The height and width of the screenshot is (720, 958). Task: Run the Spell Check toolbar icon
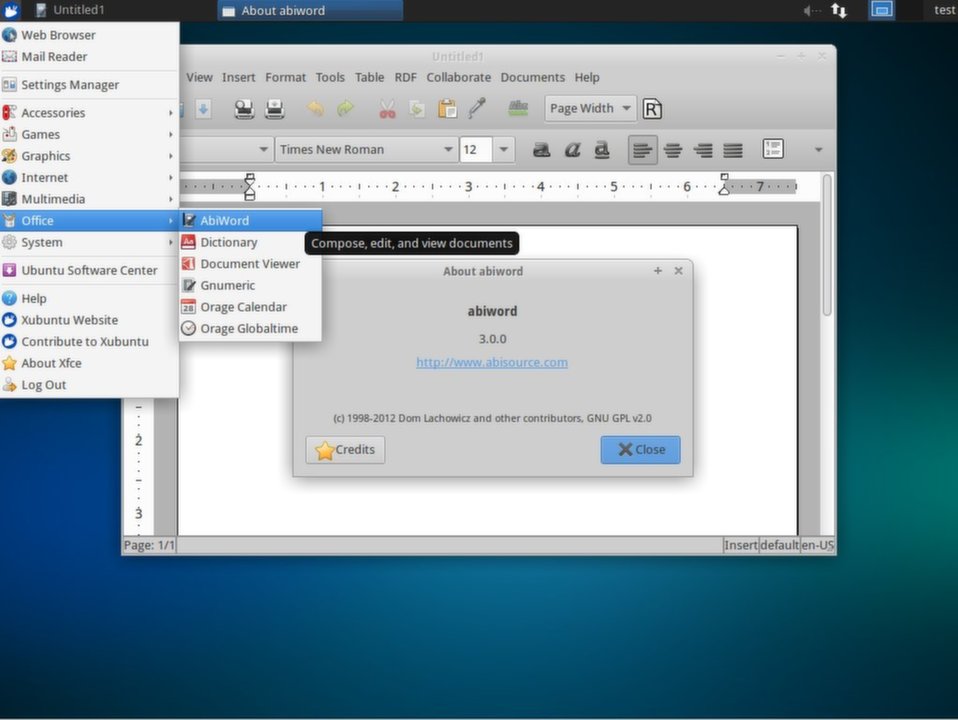coord(518,109)
